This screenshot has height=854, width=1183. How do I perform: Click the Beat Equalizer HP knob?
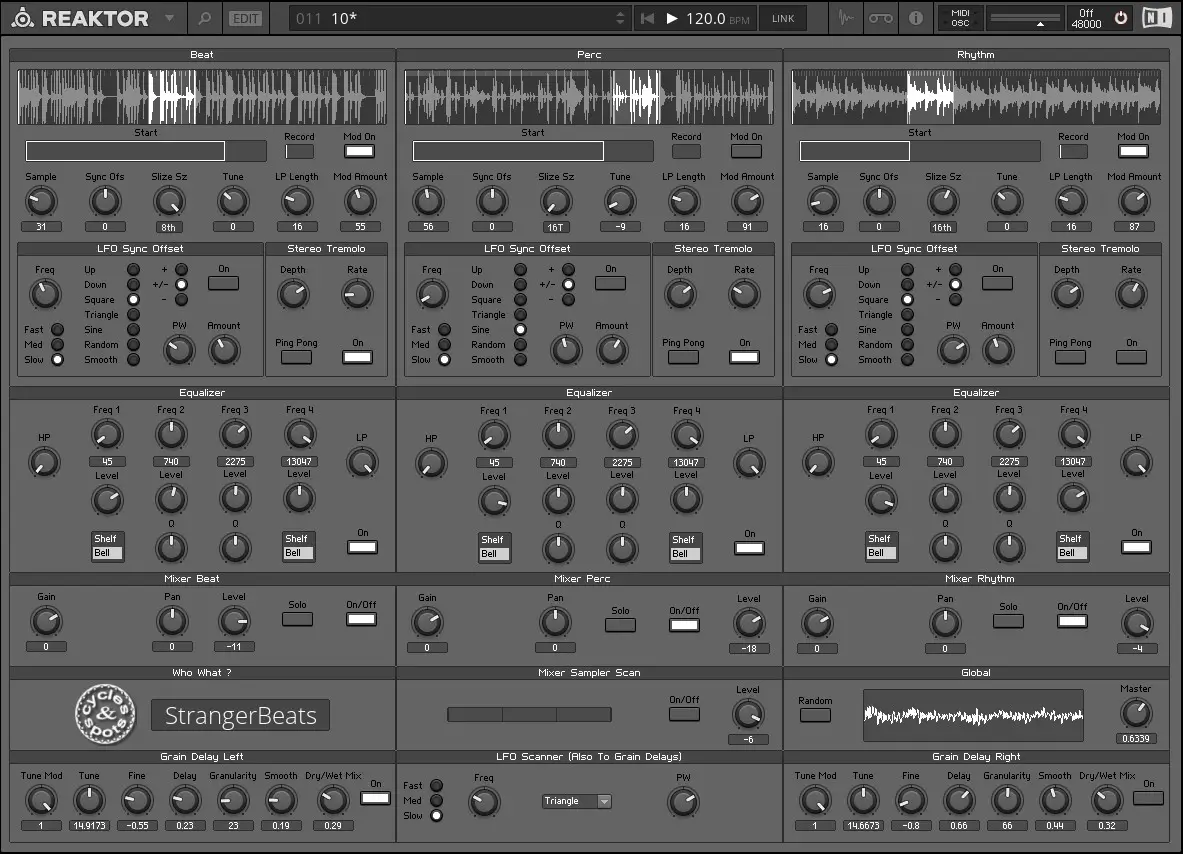click(44, 462)
